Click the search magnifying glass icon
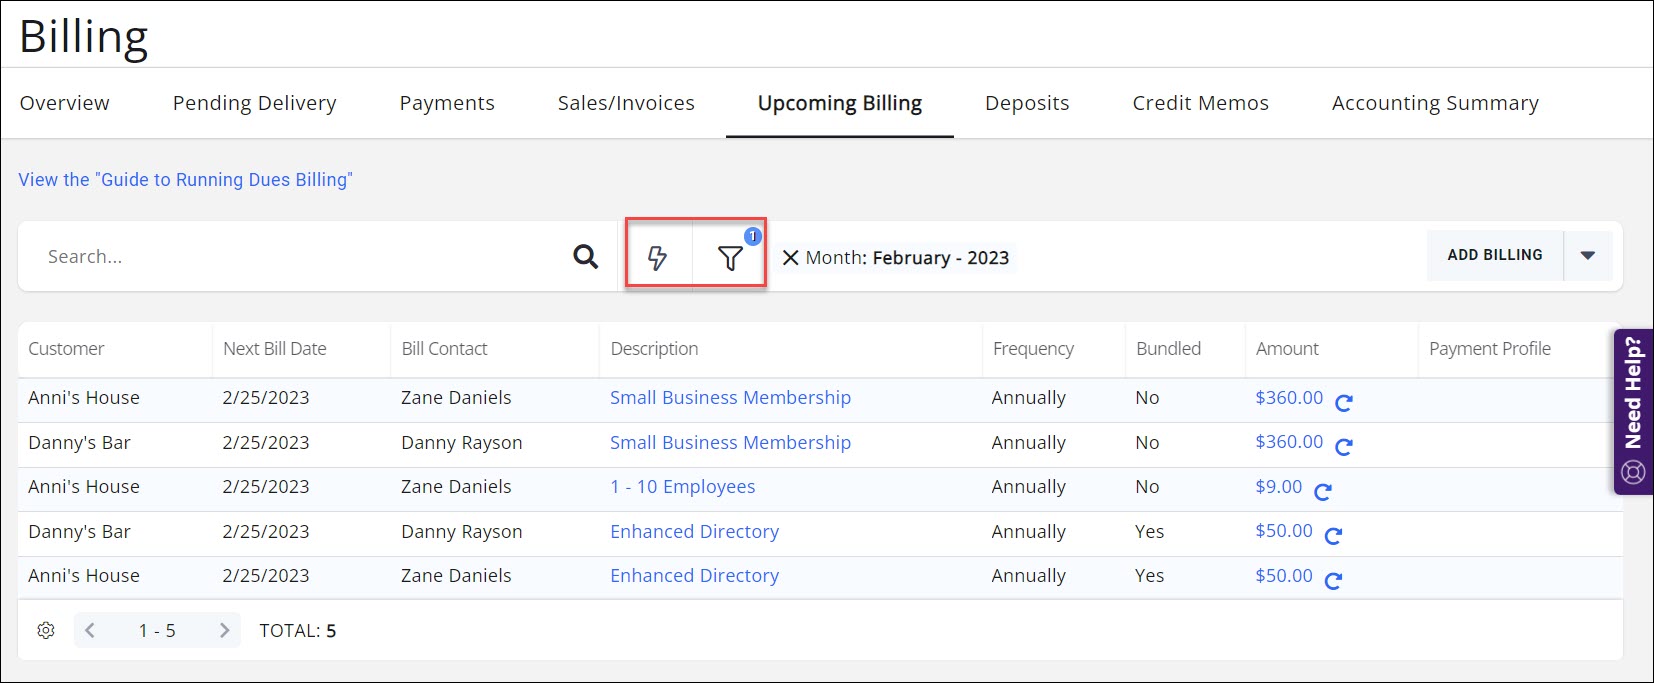 (x=585, y=257)
